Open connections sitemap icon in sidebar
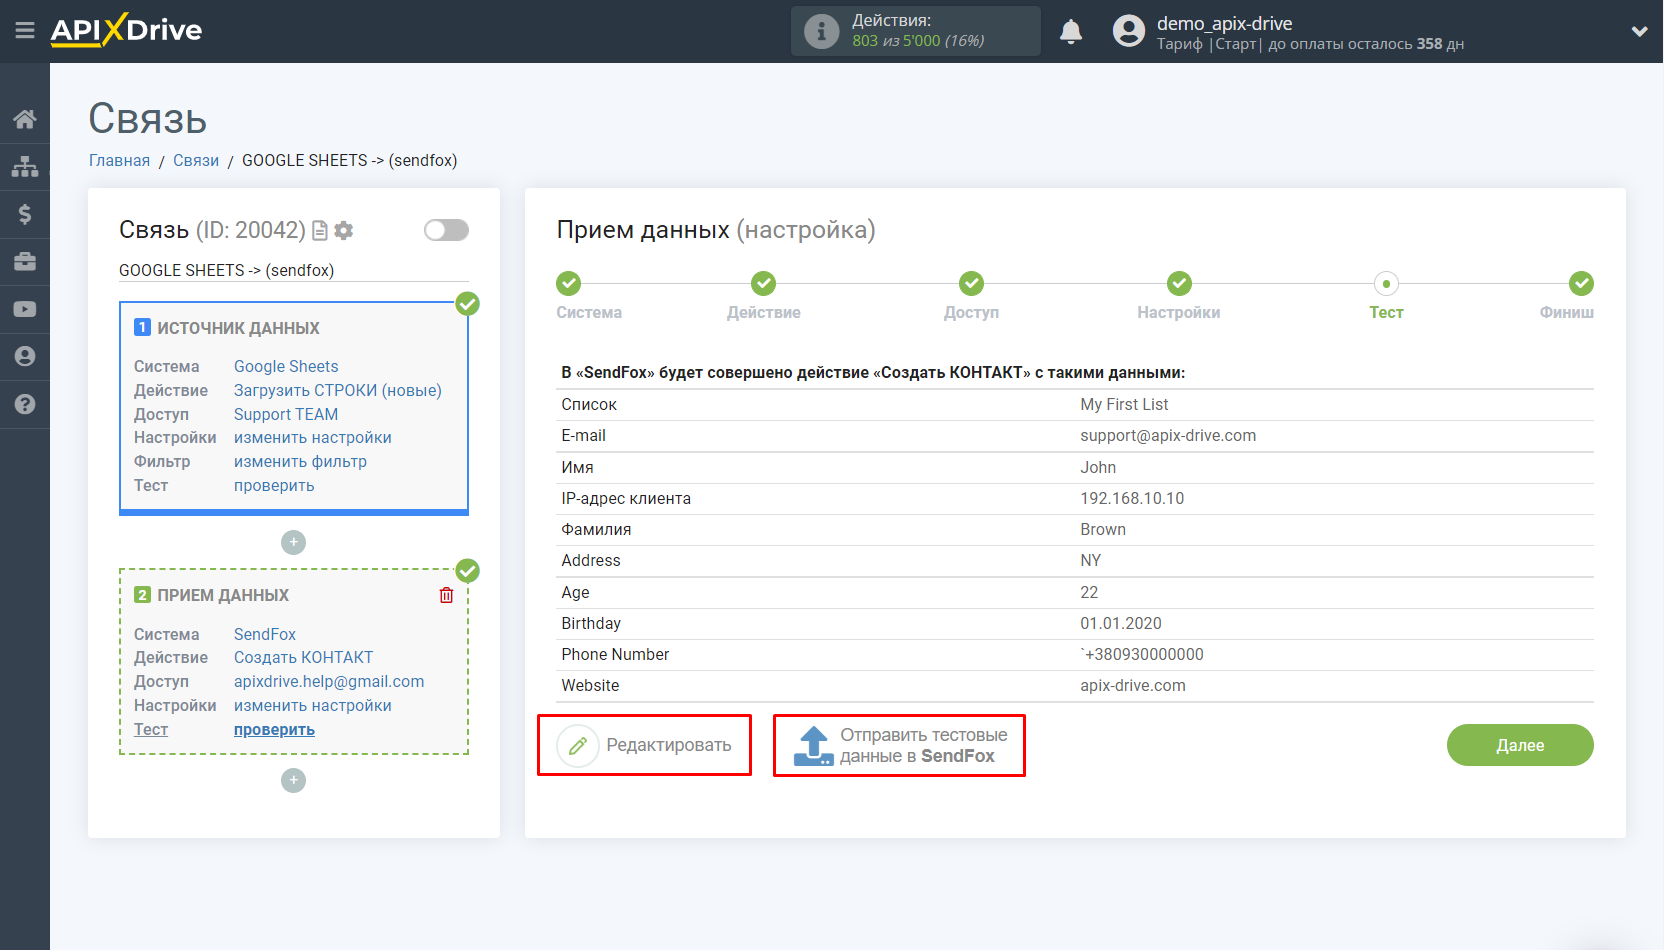Screen dimensions: 1664x950 25,166
